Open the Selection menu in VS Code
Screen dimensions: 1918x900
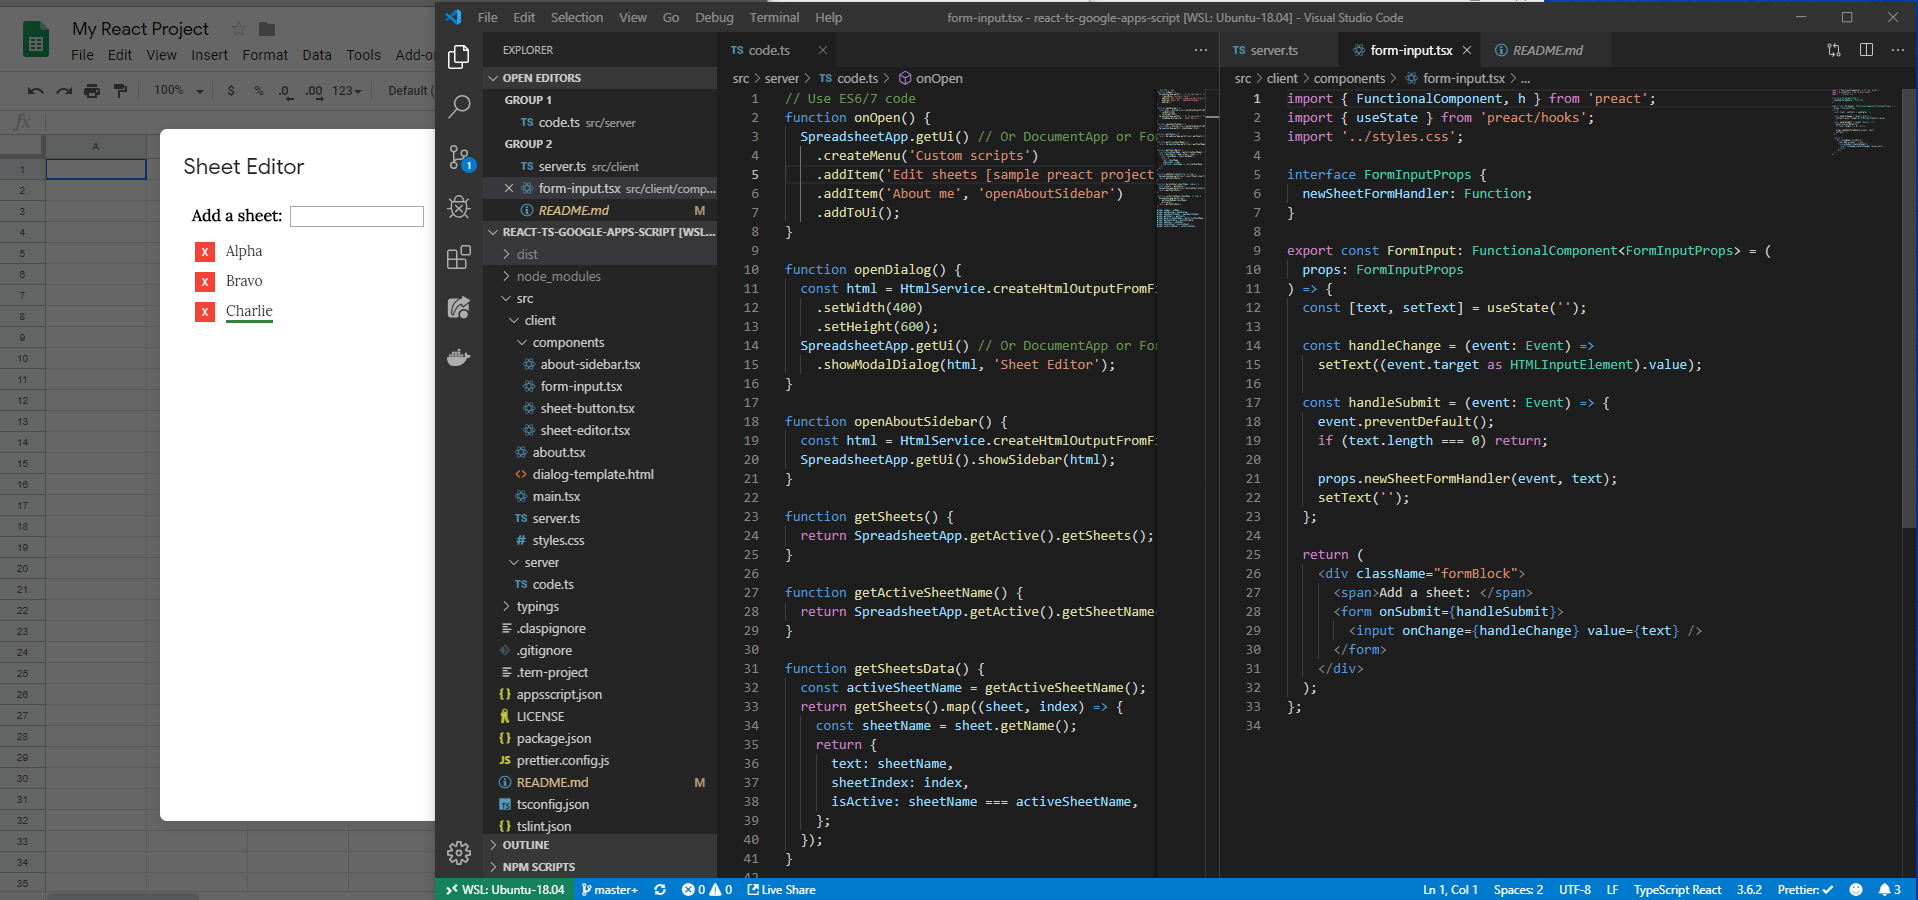pyautogui.click(x=577, y=17)
